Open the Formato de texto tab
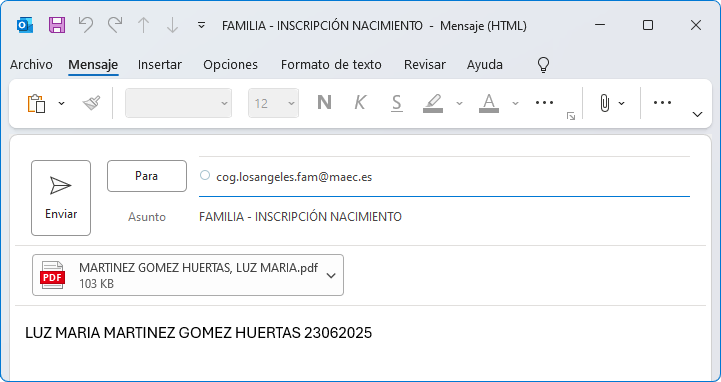The image size is (721, 382). tap(331, 65)
